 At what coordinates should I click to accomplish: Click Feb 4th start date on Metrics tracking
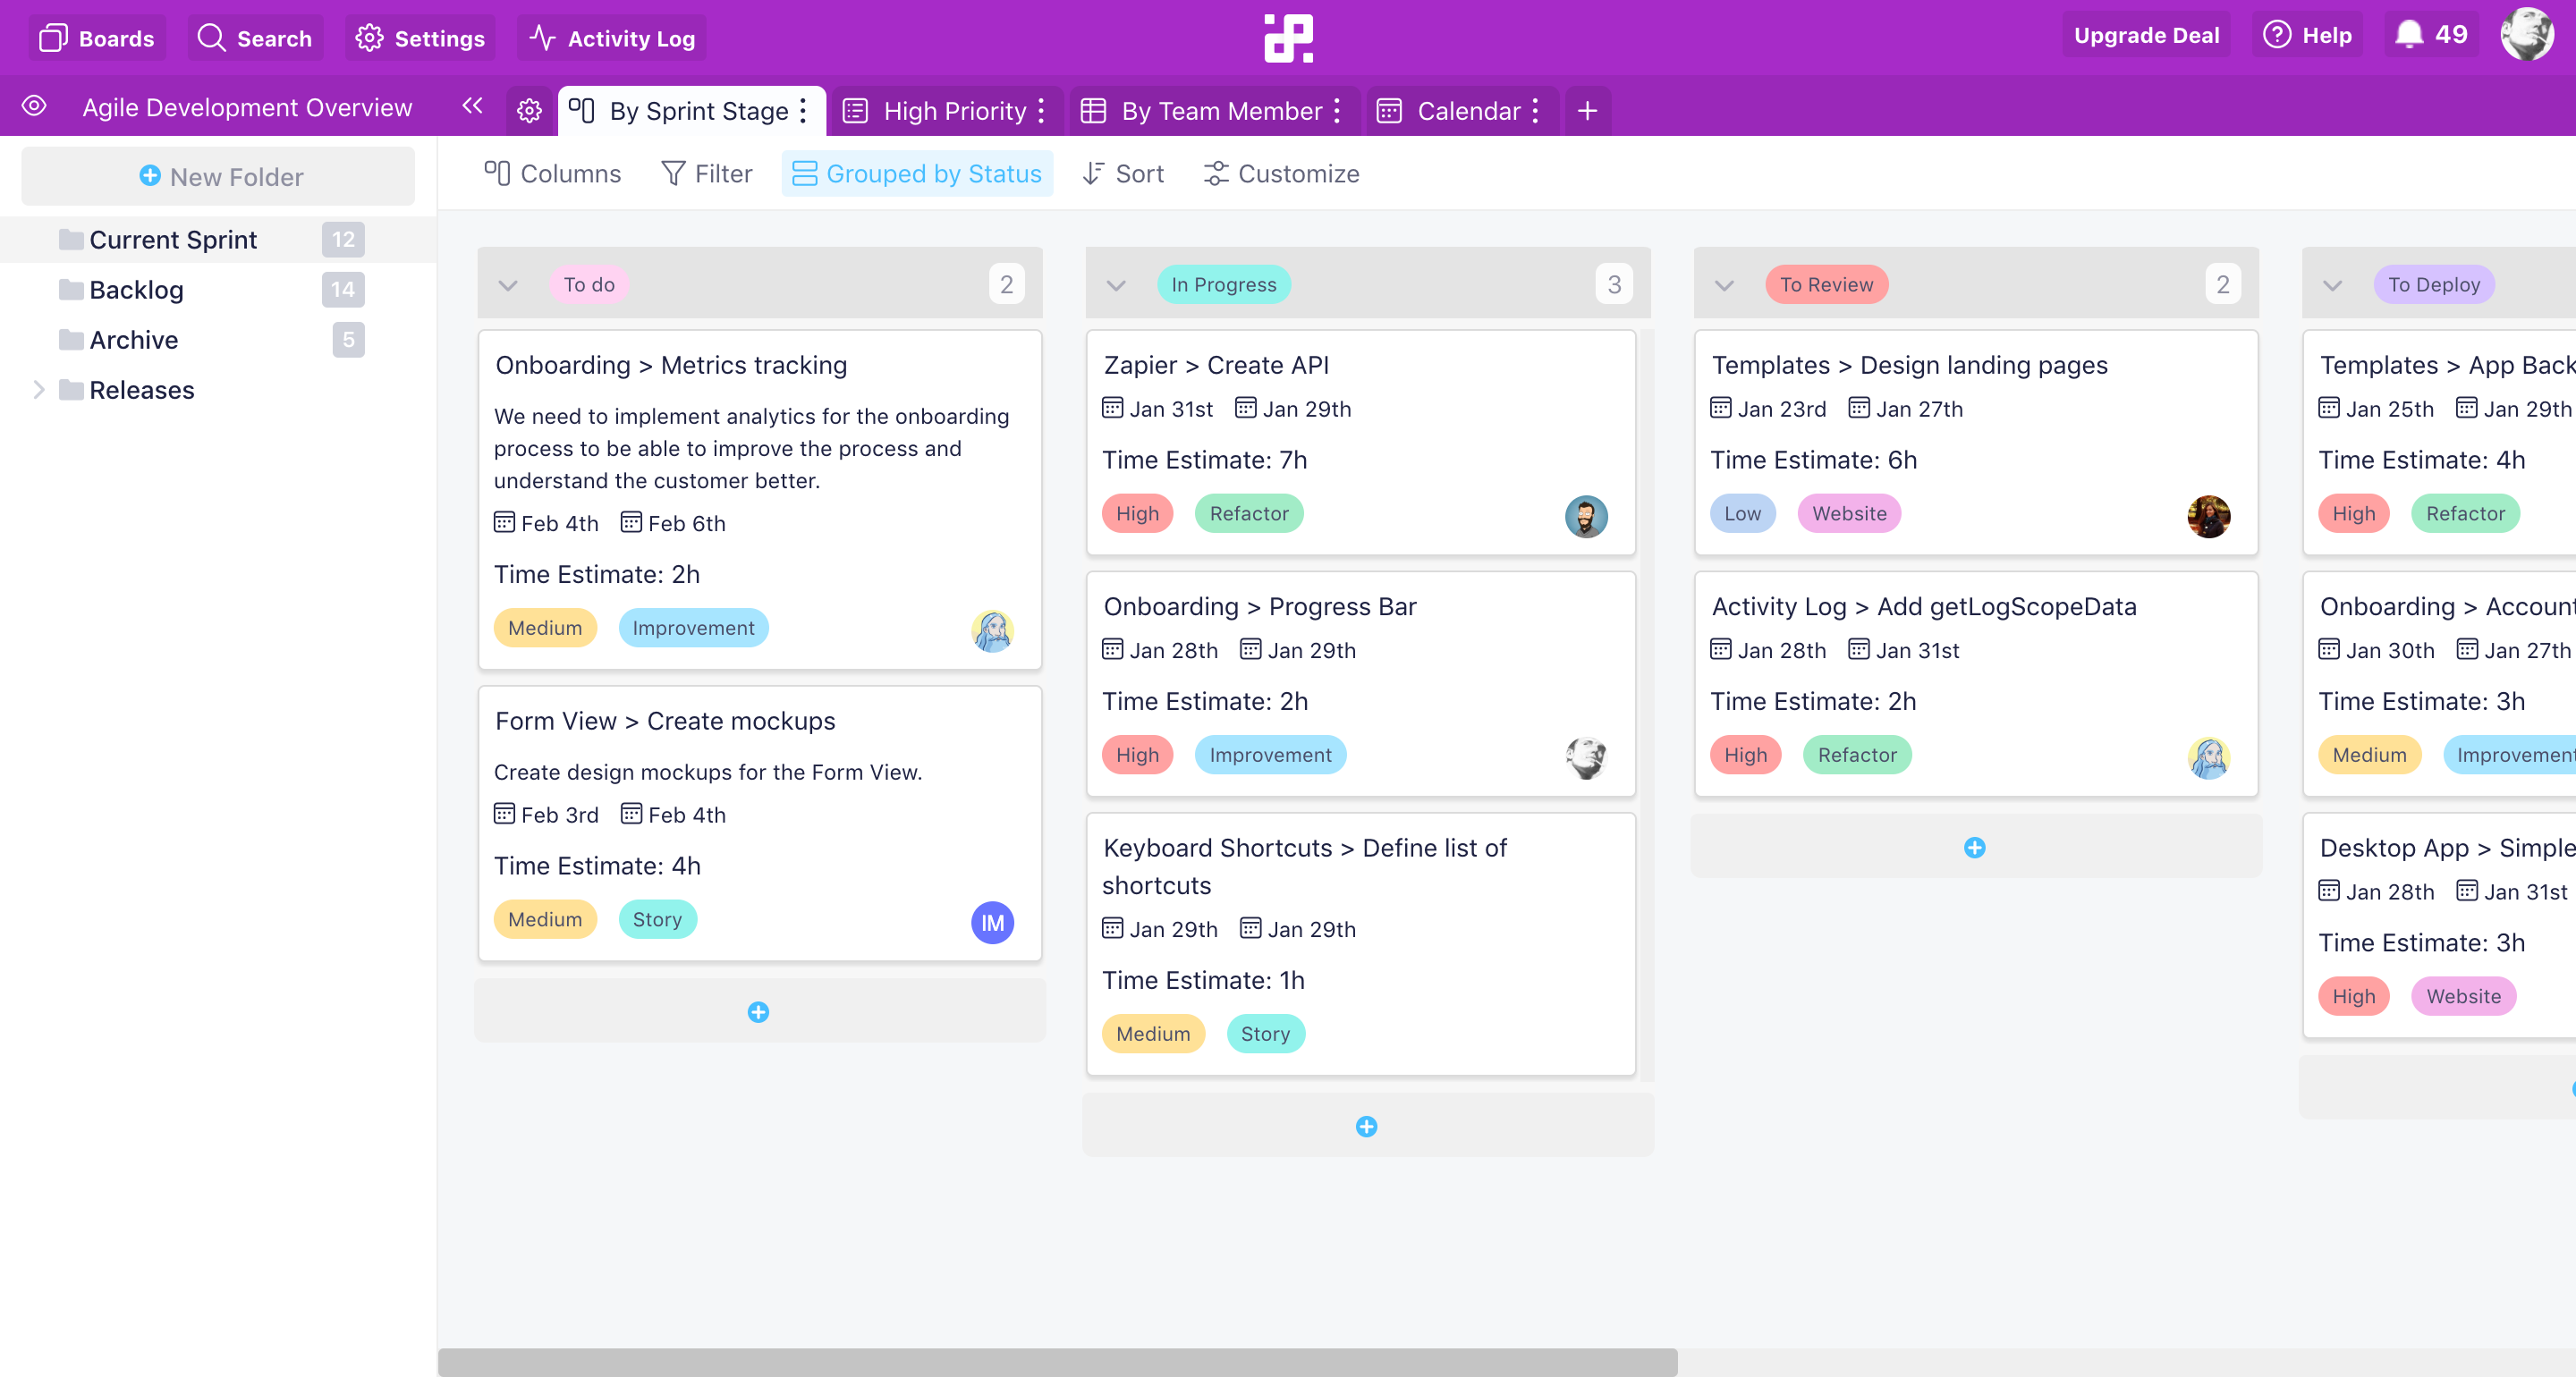pos(546,523)
